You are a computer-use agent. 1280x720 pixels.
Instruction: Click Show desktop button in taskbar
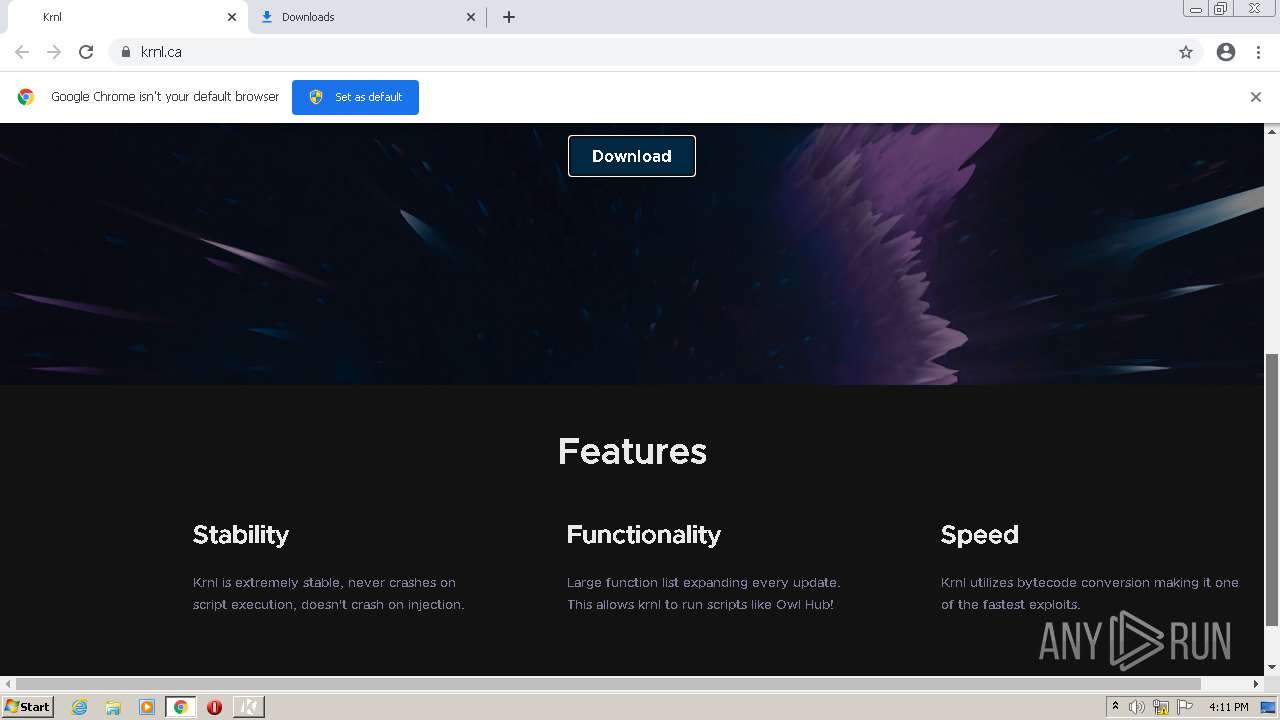tap(1269, 707)
